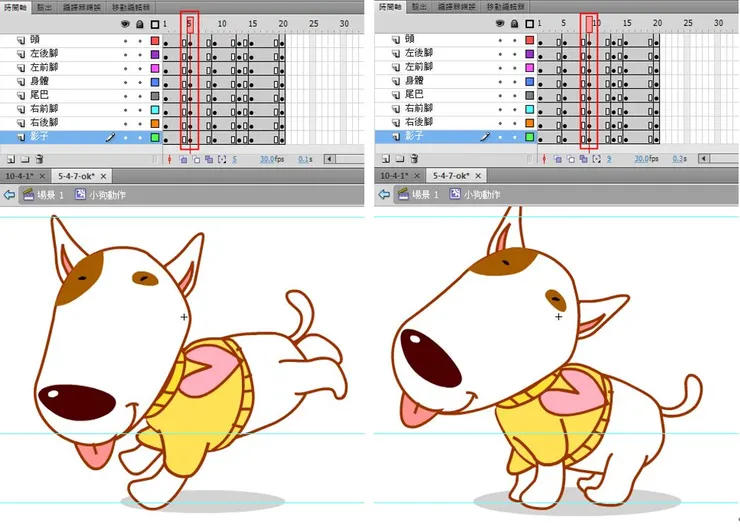Click timeline scroll-left arrow in left screenshot
Screen dimensions: 740x528
coord(329,159)
